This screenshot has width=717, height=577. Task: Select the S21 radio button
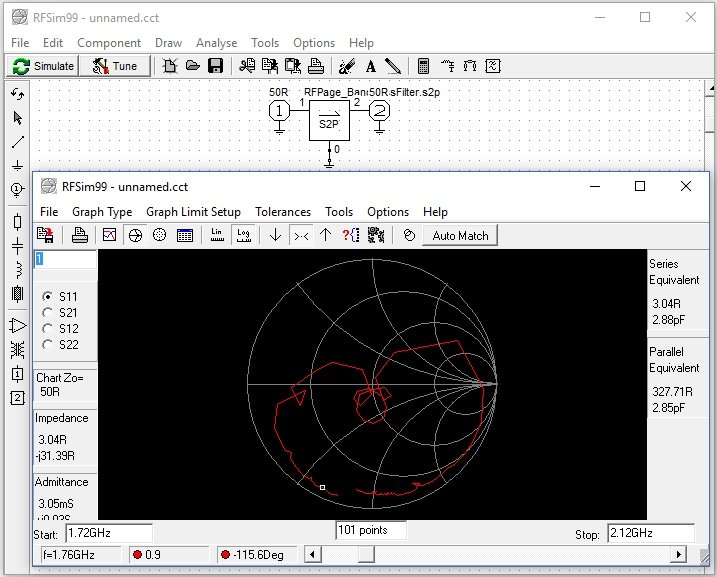[47, 312]
